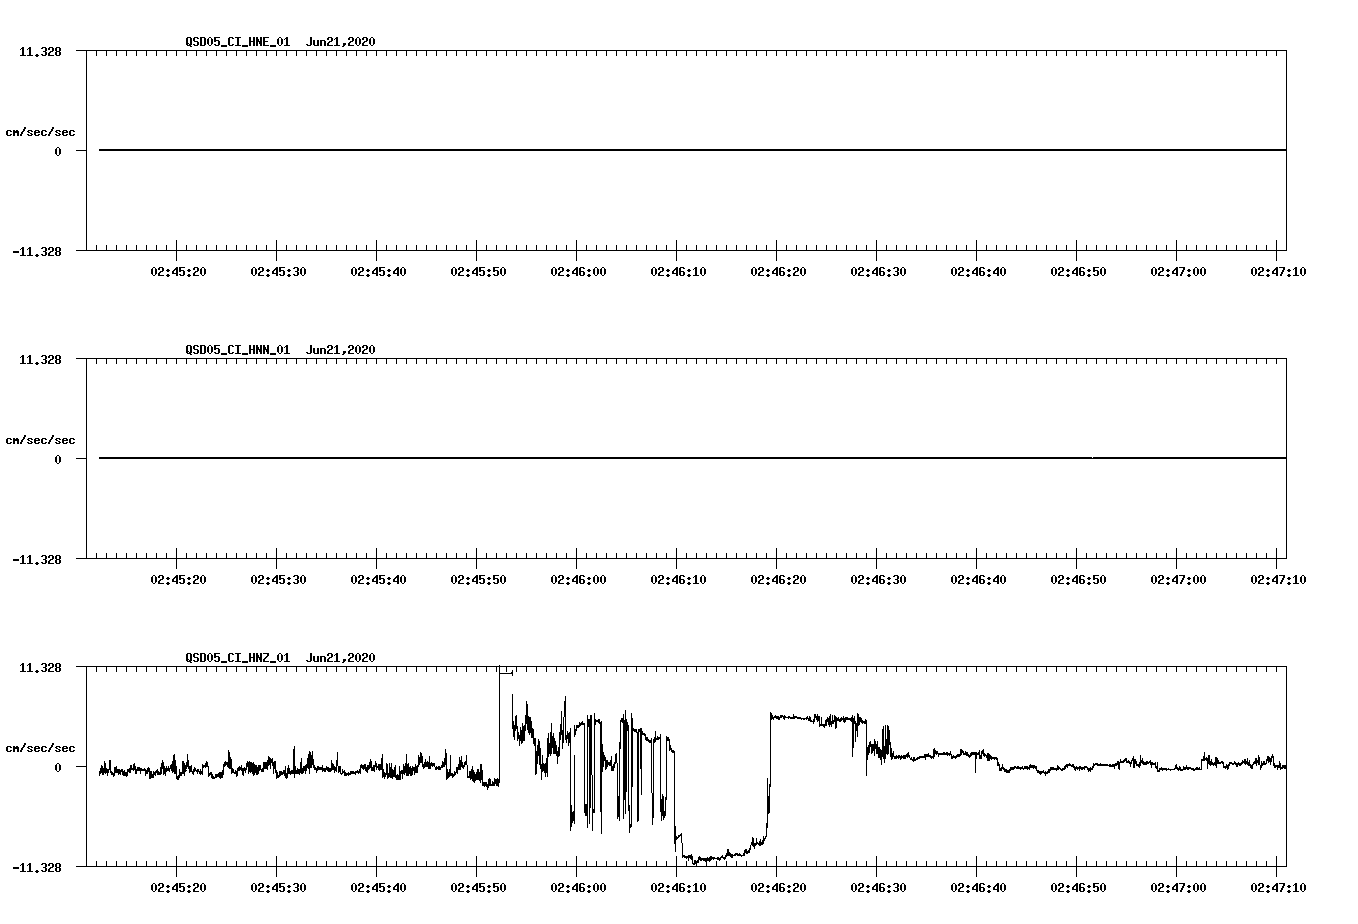
Task: Click the cm/sec/sec unit label of HNE plot
Action: click(40, 132)
